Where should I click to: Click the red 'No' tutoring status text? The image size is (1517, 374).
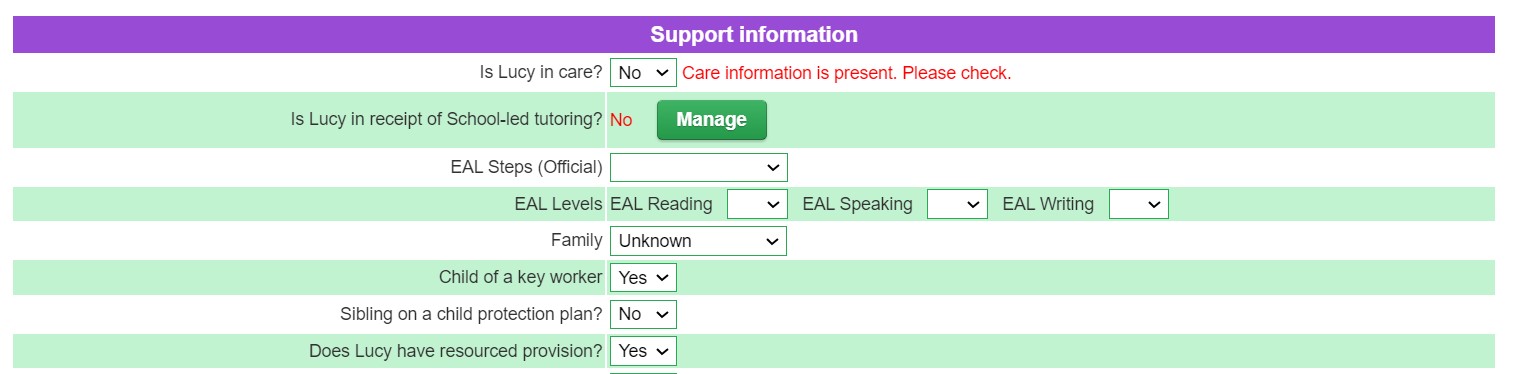[x=621, y=120]
